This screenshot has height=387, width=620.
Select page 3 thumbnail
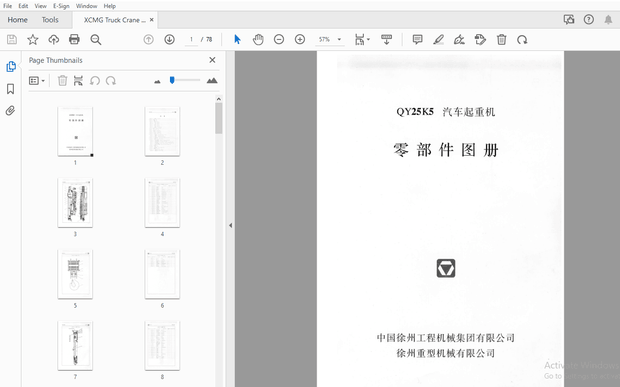coord(75,203)
